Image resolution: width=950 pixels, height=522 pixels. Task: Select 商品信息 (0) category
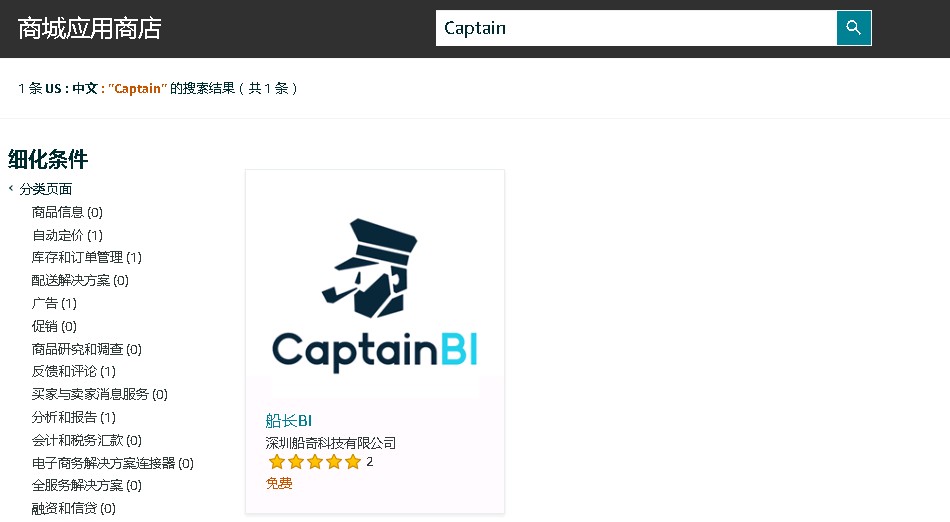click(x=67, y=212)
